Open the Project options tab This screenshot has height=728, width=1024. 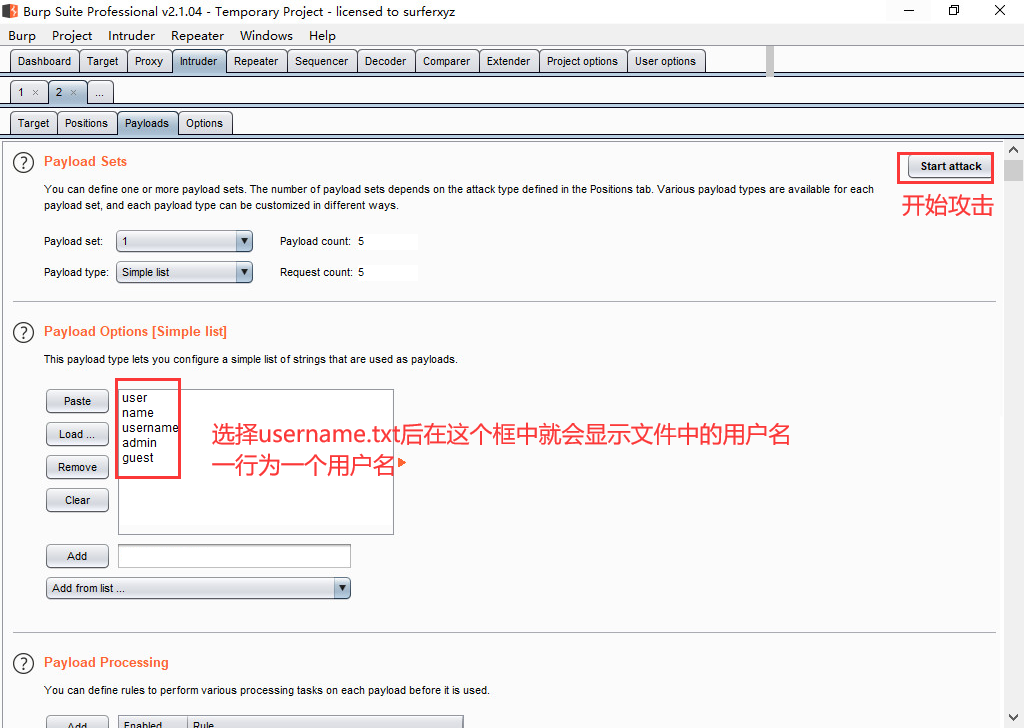tap(583, 61)
